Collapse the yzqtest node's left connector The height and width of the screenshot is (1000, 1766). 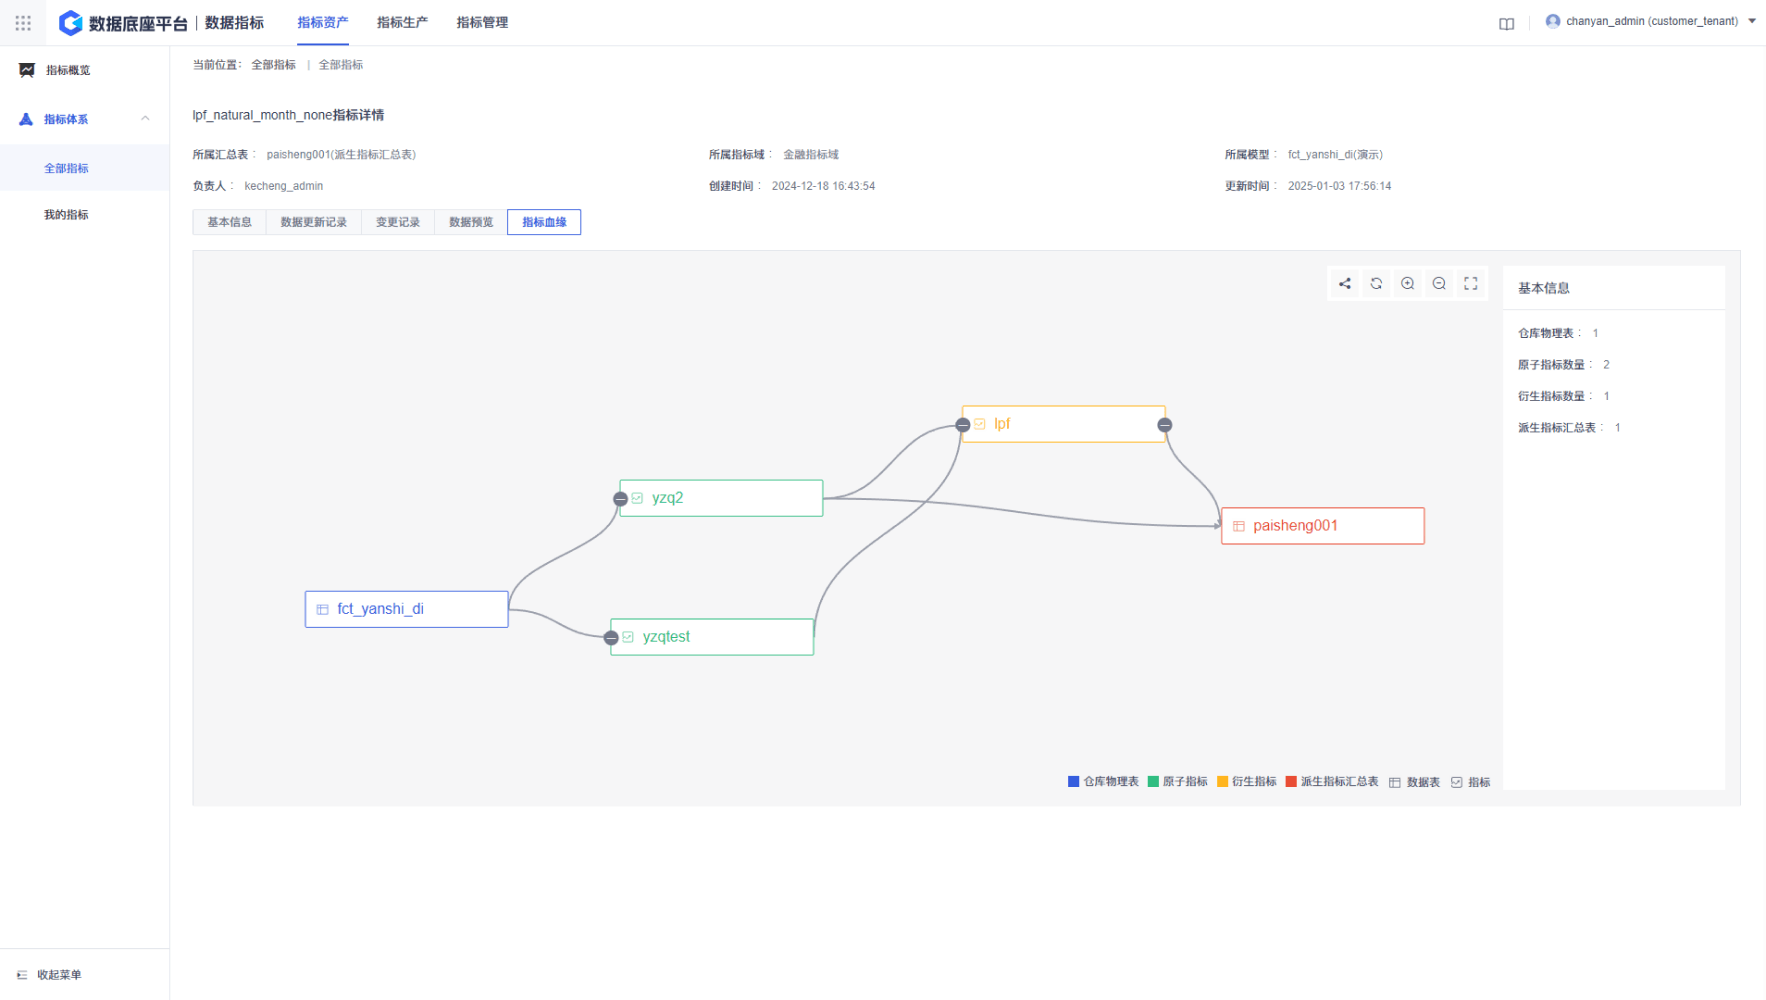pos(611,638)
